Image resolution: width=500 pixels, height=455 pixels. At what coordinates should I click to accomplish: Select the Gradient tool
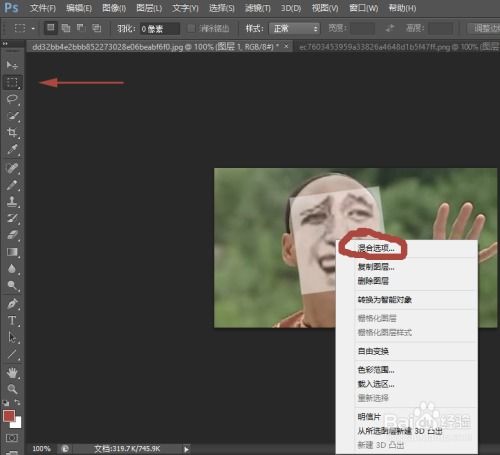point(12,252)
